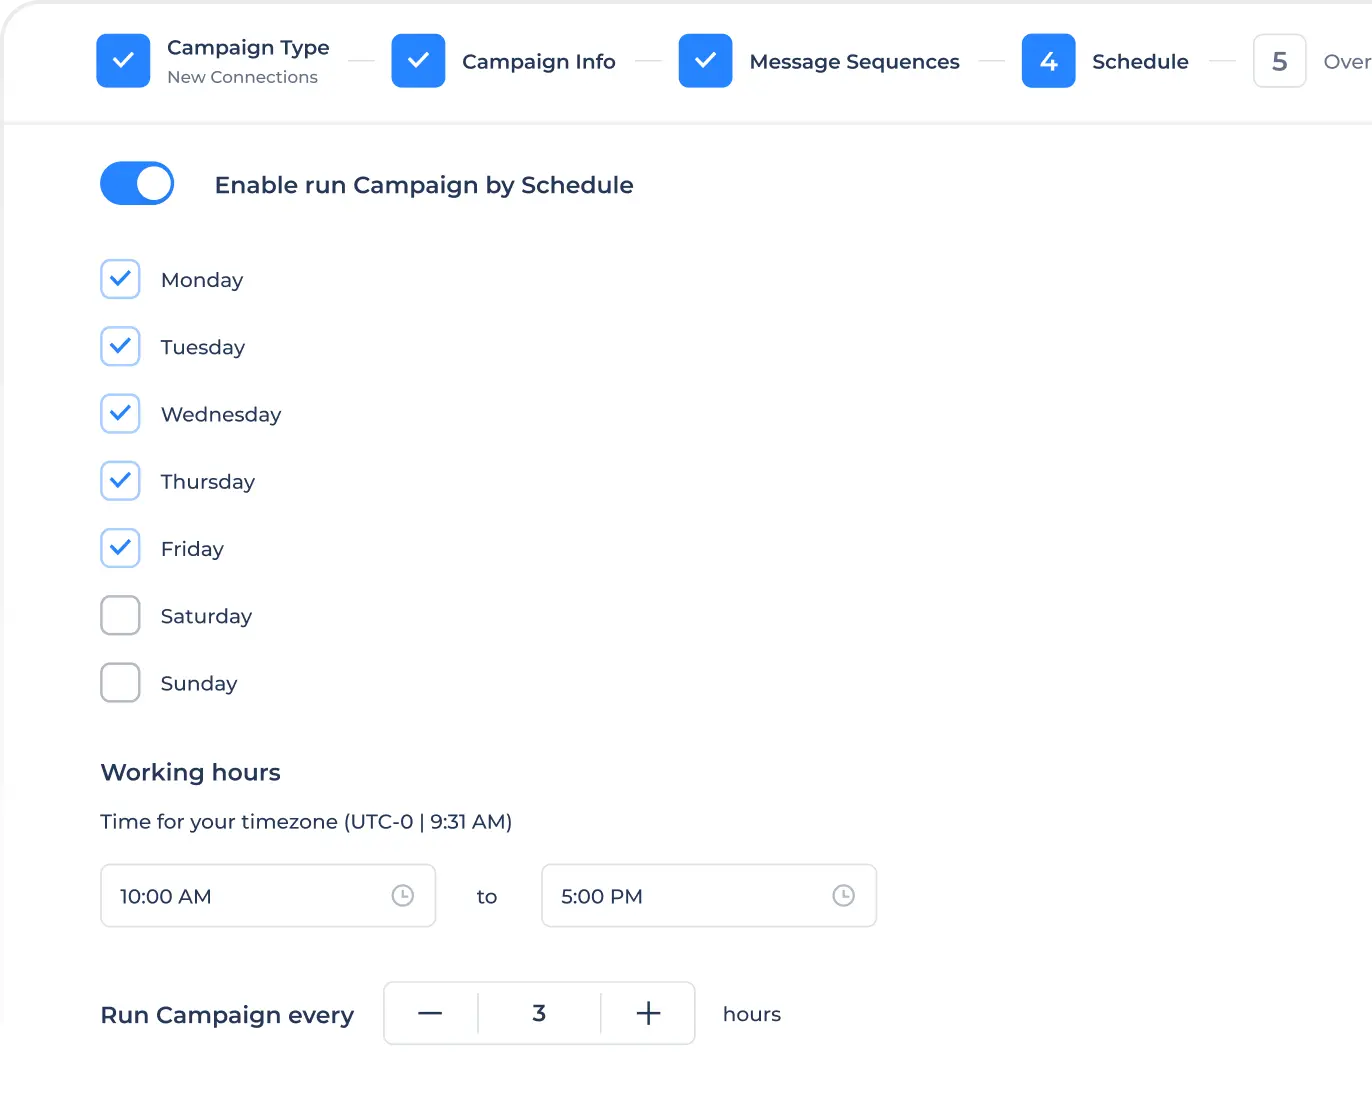The height and width of the screenshot is (1096, 1372).
Task: Click the Campaign Type completed checkmark icon
Action: [x=123, y=61]
